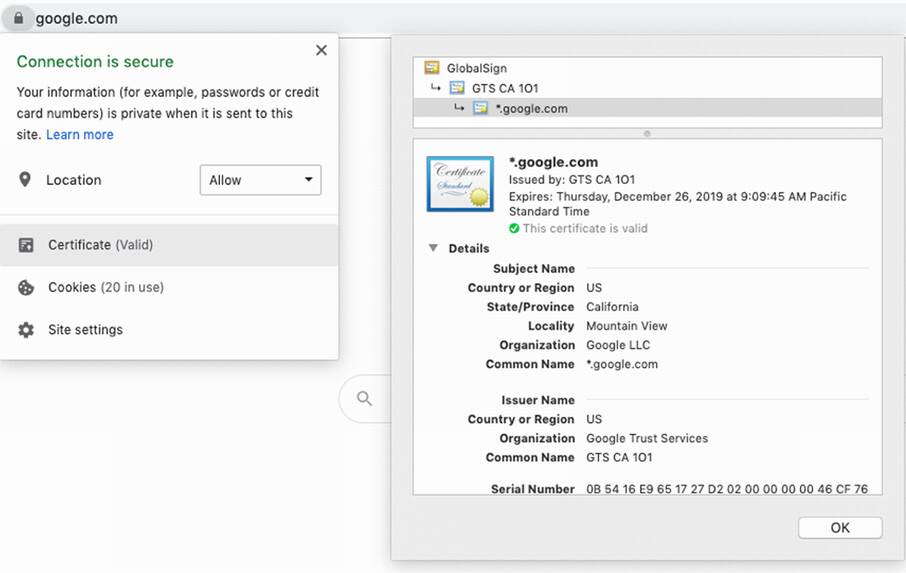This screenshot has width=906, height=573.
Task: Click the google.com address bar text
Action: (76, 18)
